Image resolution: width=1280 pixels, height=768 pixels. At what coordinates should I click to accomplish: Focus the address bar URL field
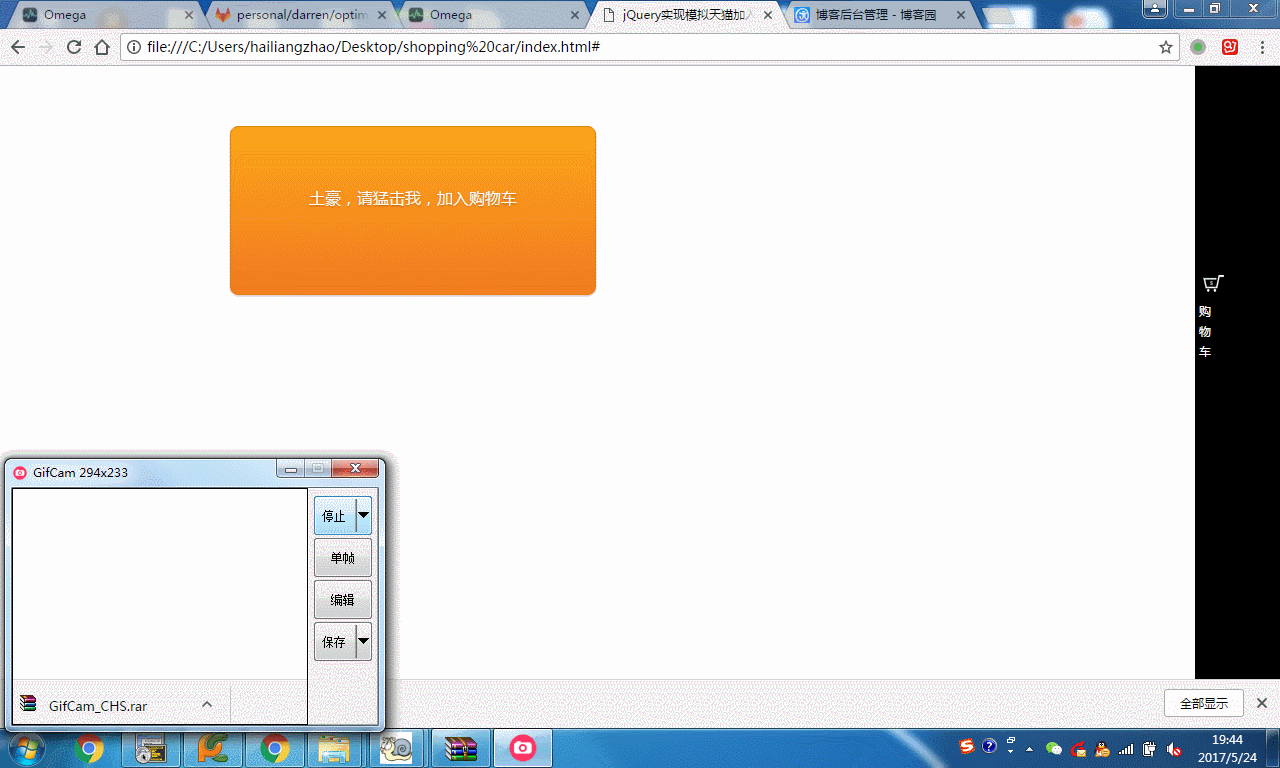tap(650, 47)
